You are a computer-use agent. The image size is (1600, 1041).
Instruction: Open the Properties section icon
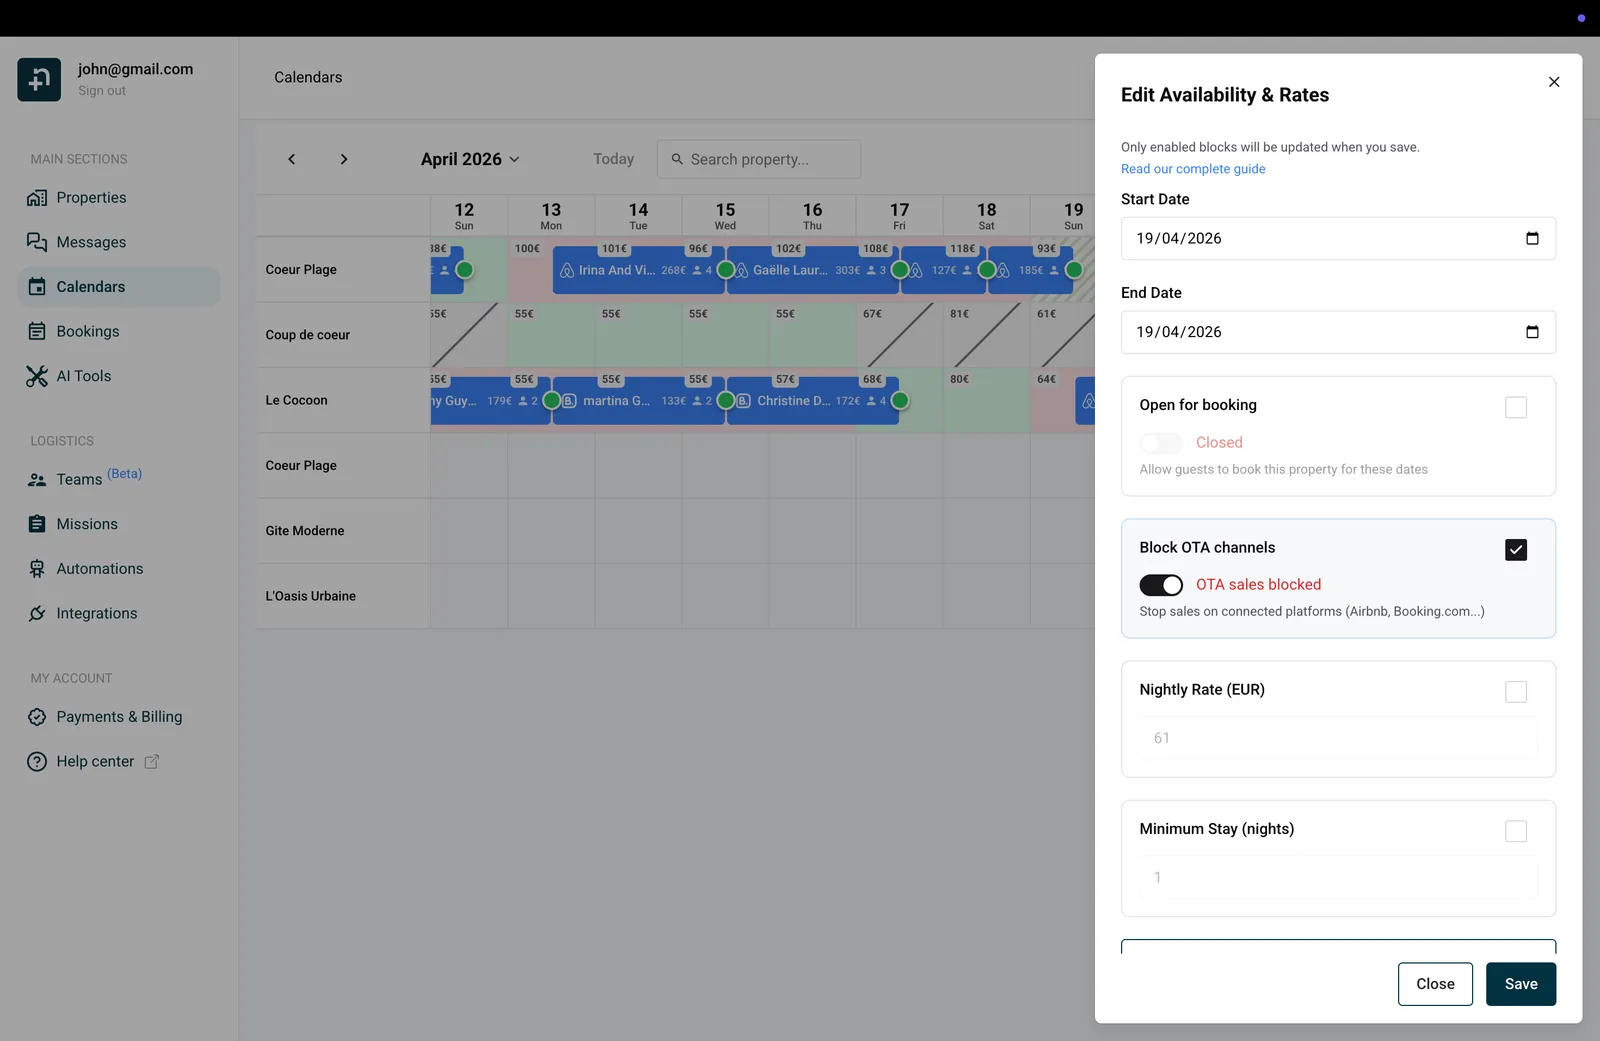[x=37, y=198]
